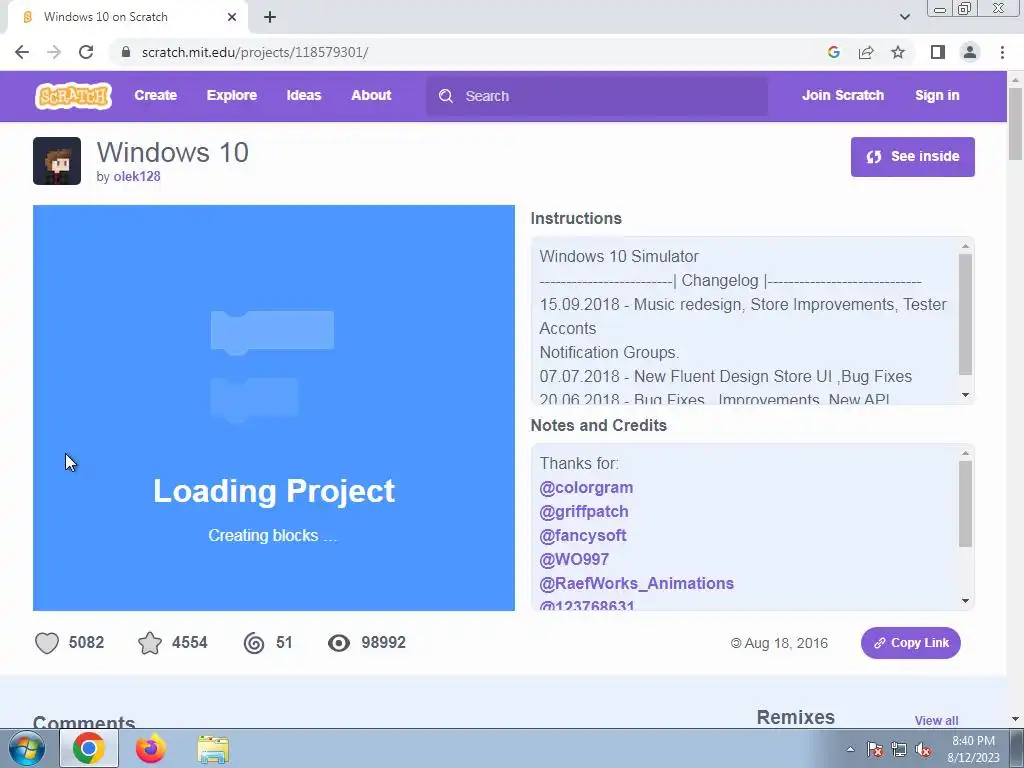1024x768 pixels.
Task: Launch Firefox from the taskbar
Action: pyautogui.click(x=151, y=749)
